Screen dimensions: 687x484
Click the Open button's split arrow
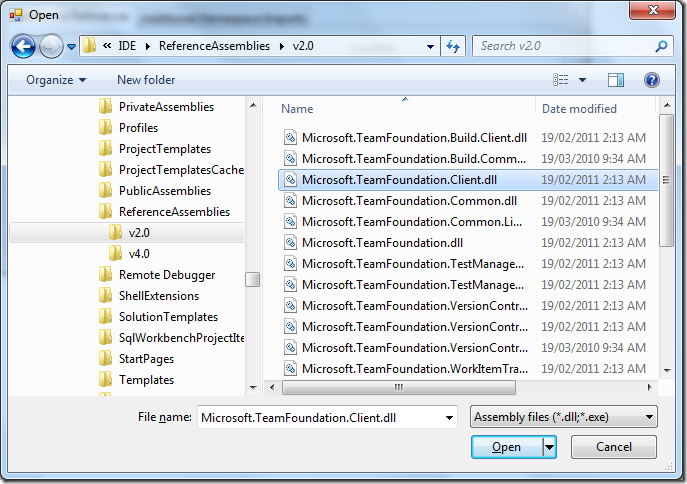[x=549, y=447]
